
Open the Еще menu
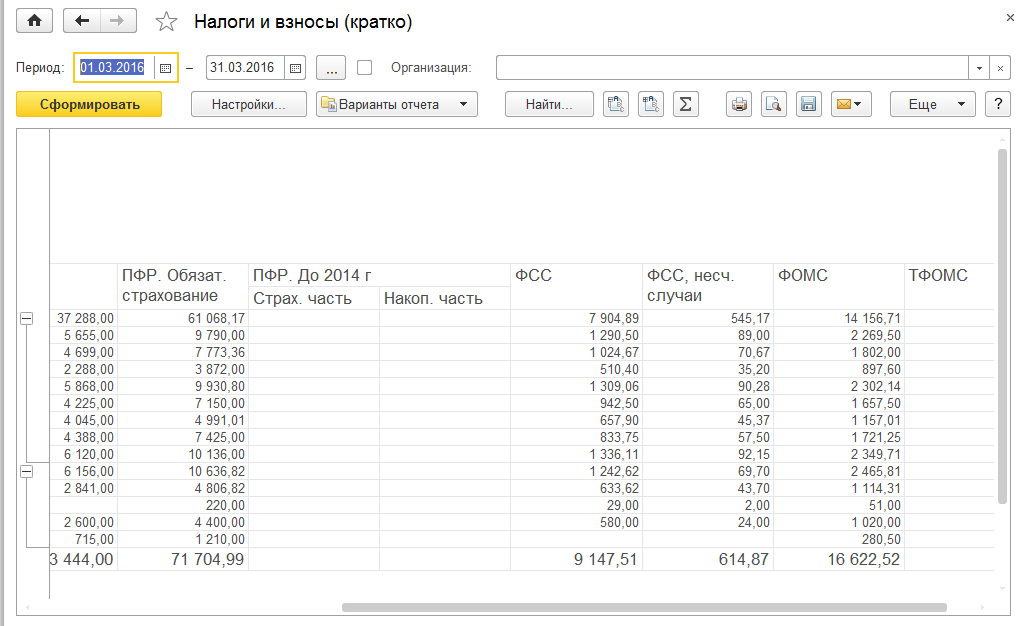coord(932,104)
